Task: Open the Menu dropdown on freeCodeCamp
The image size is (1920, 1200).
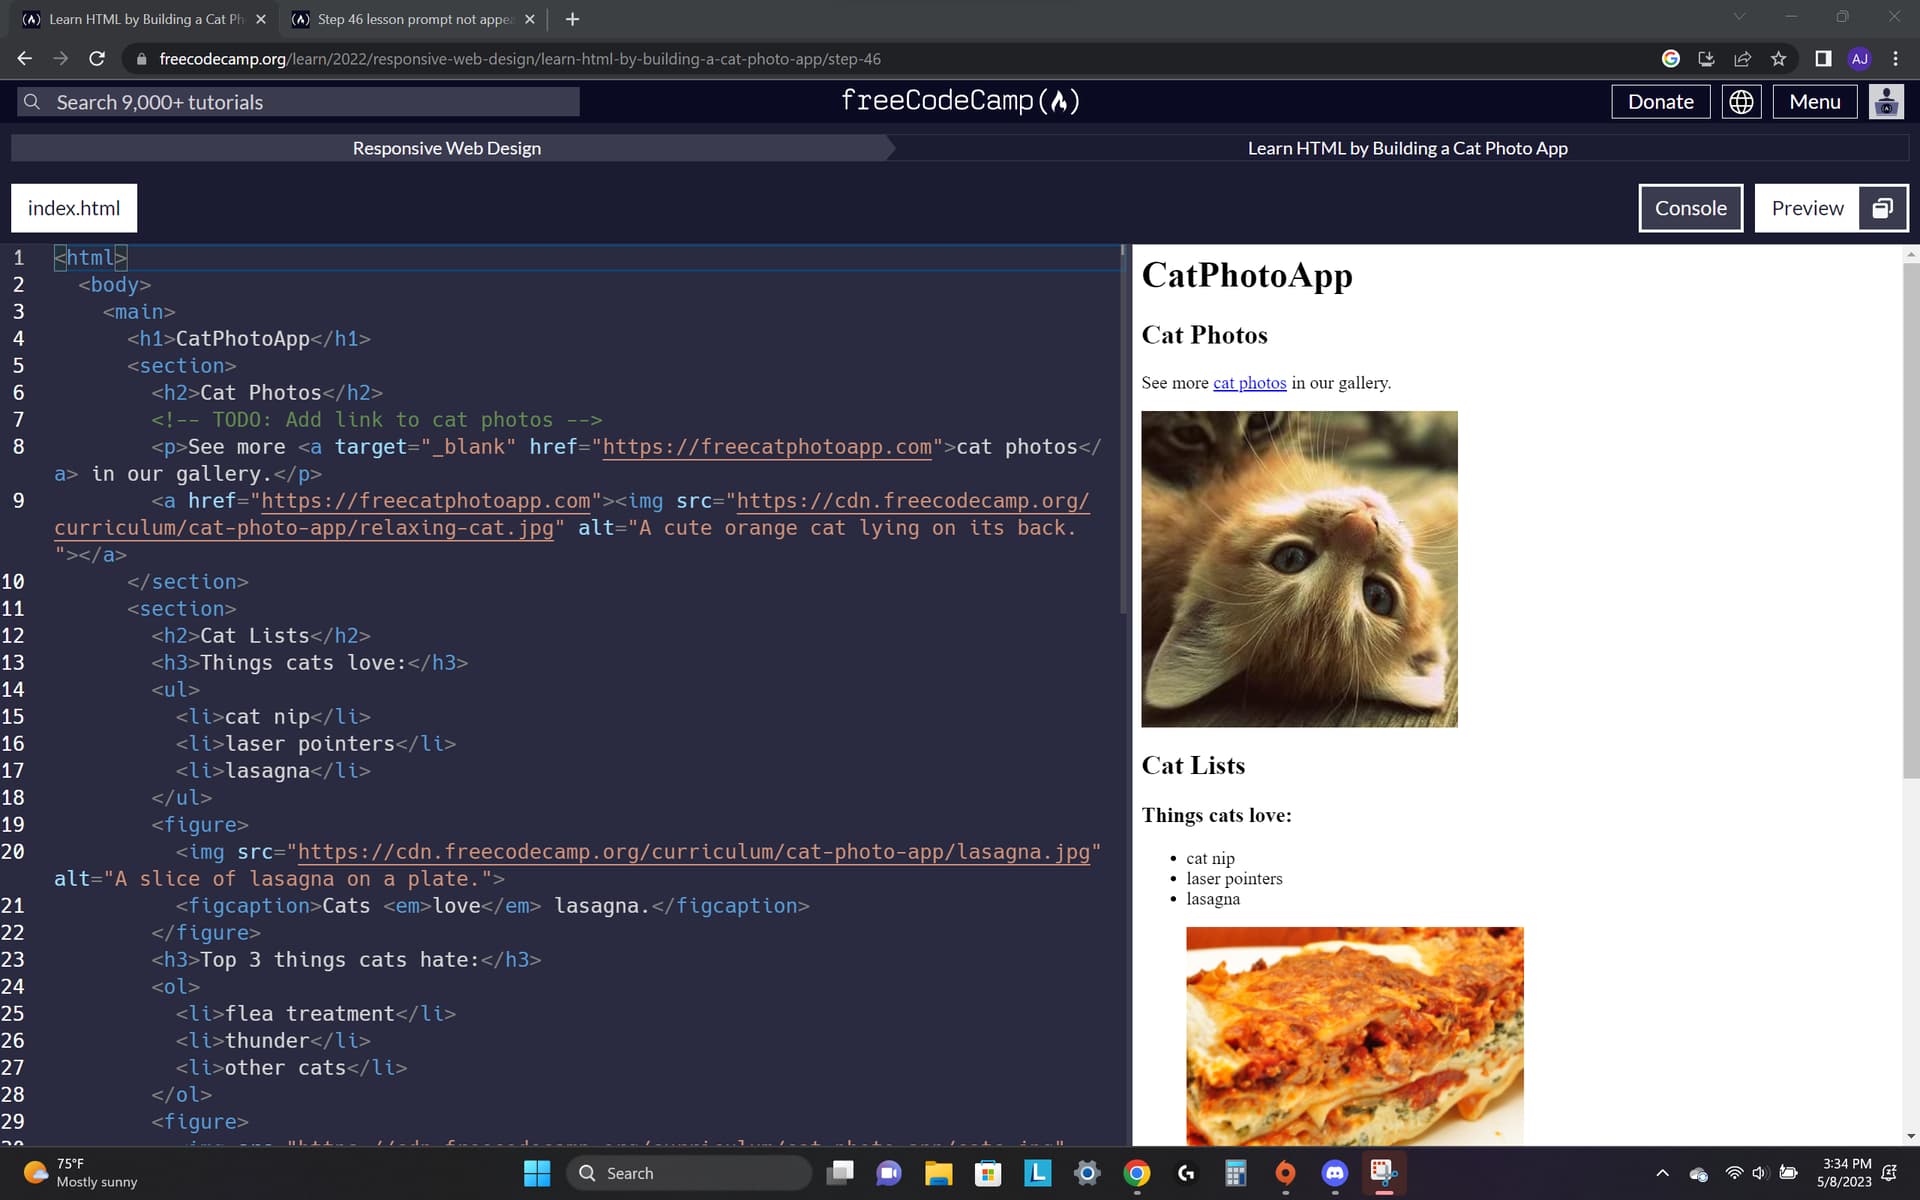Action: 1814,101
